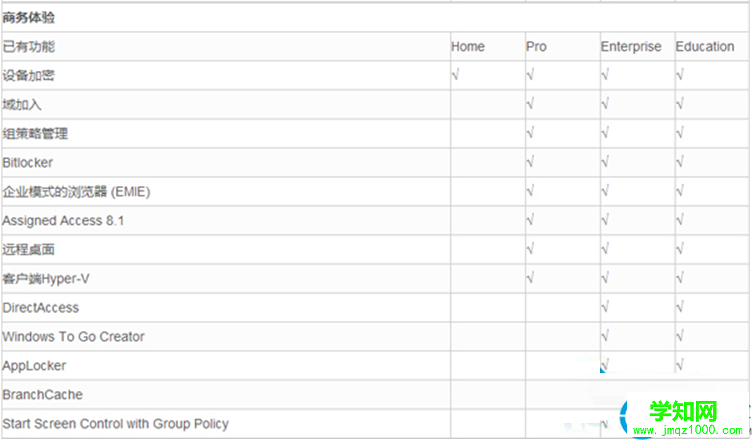Click the 组策略管理 row label
Screen dimensions: 754x442
click(35, 134)
